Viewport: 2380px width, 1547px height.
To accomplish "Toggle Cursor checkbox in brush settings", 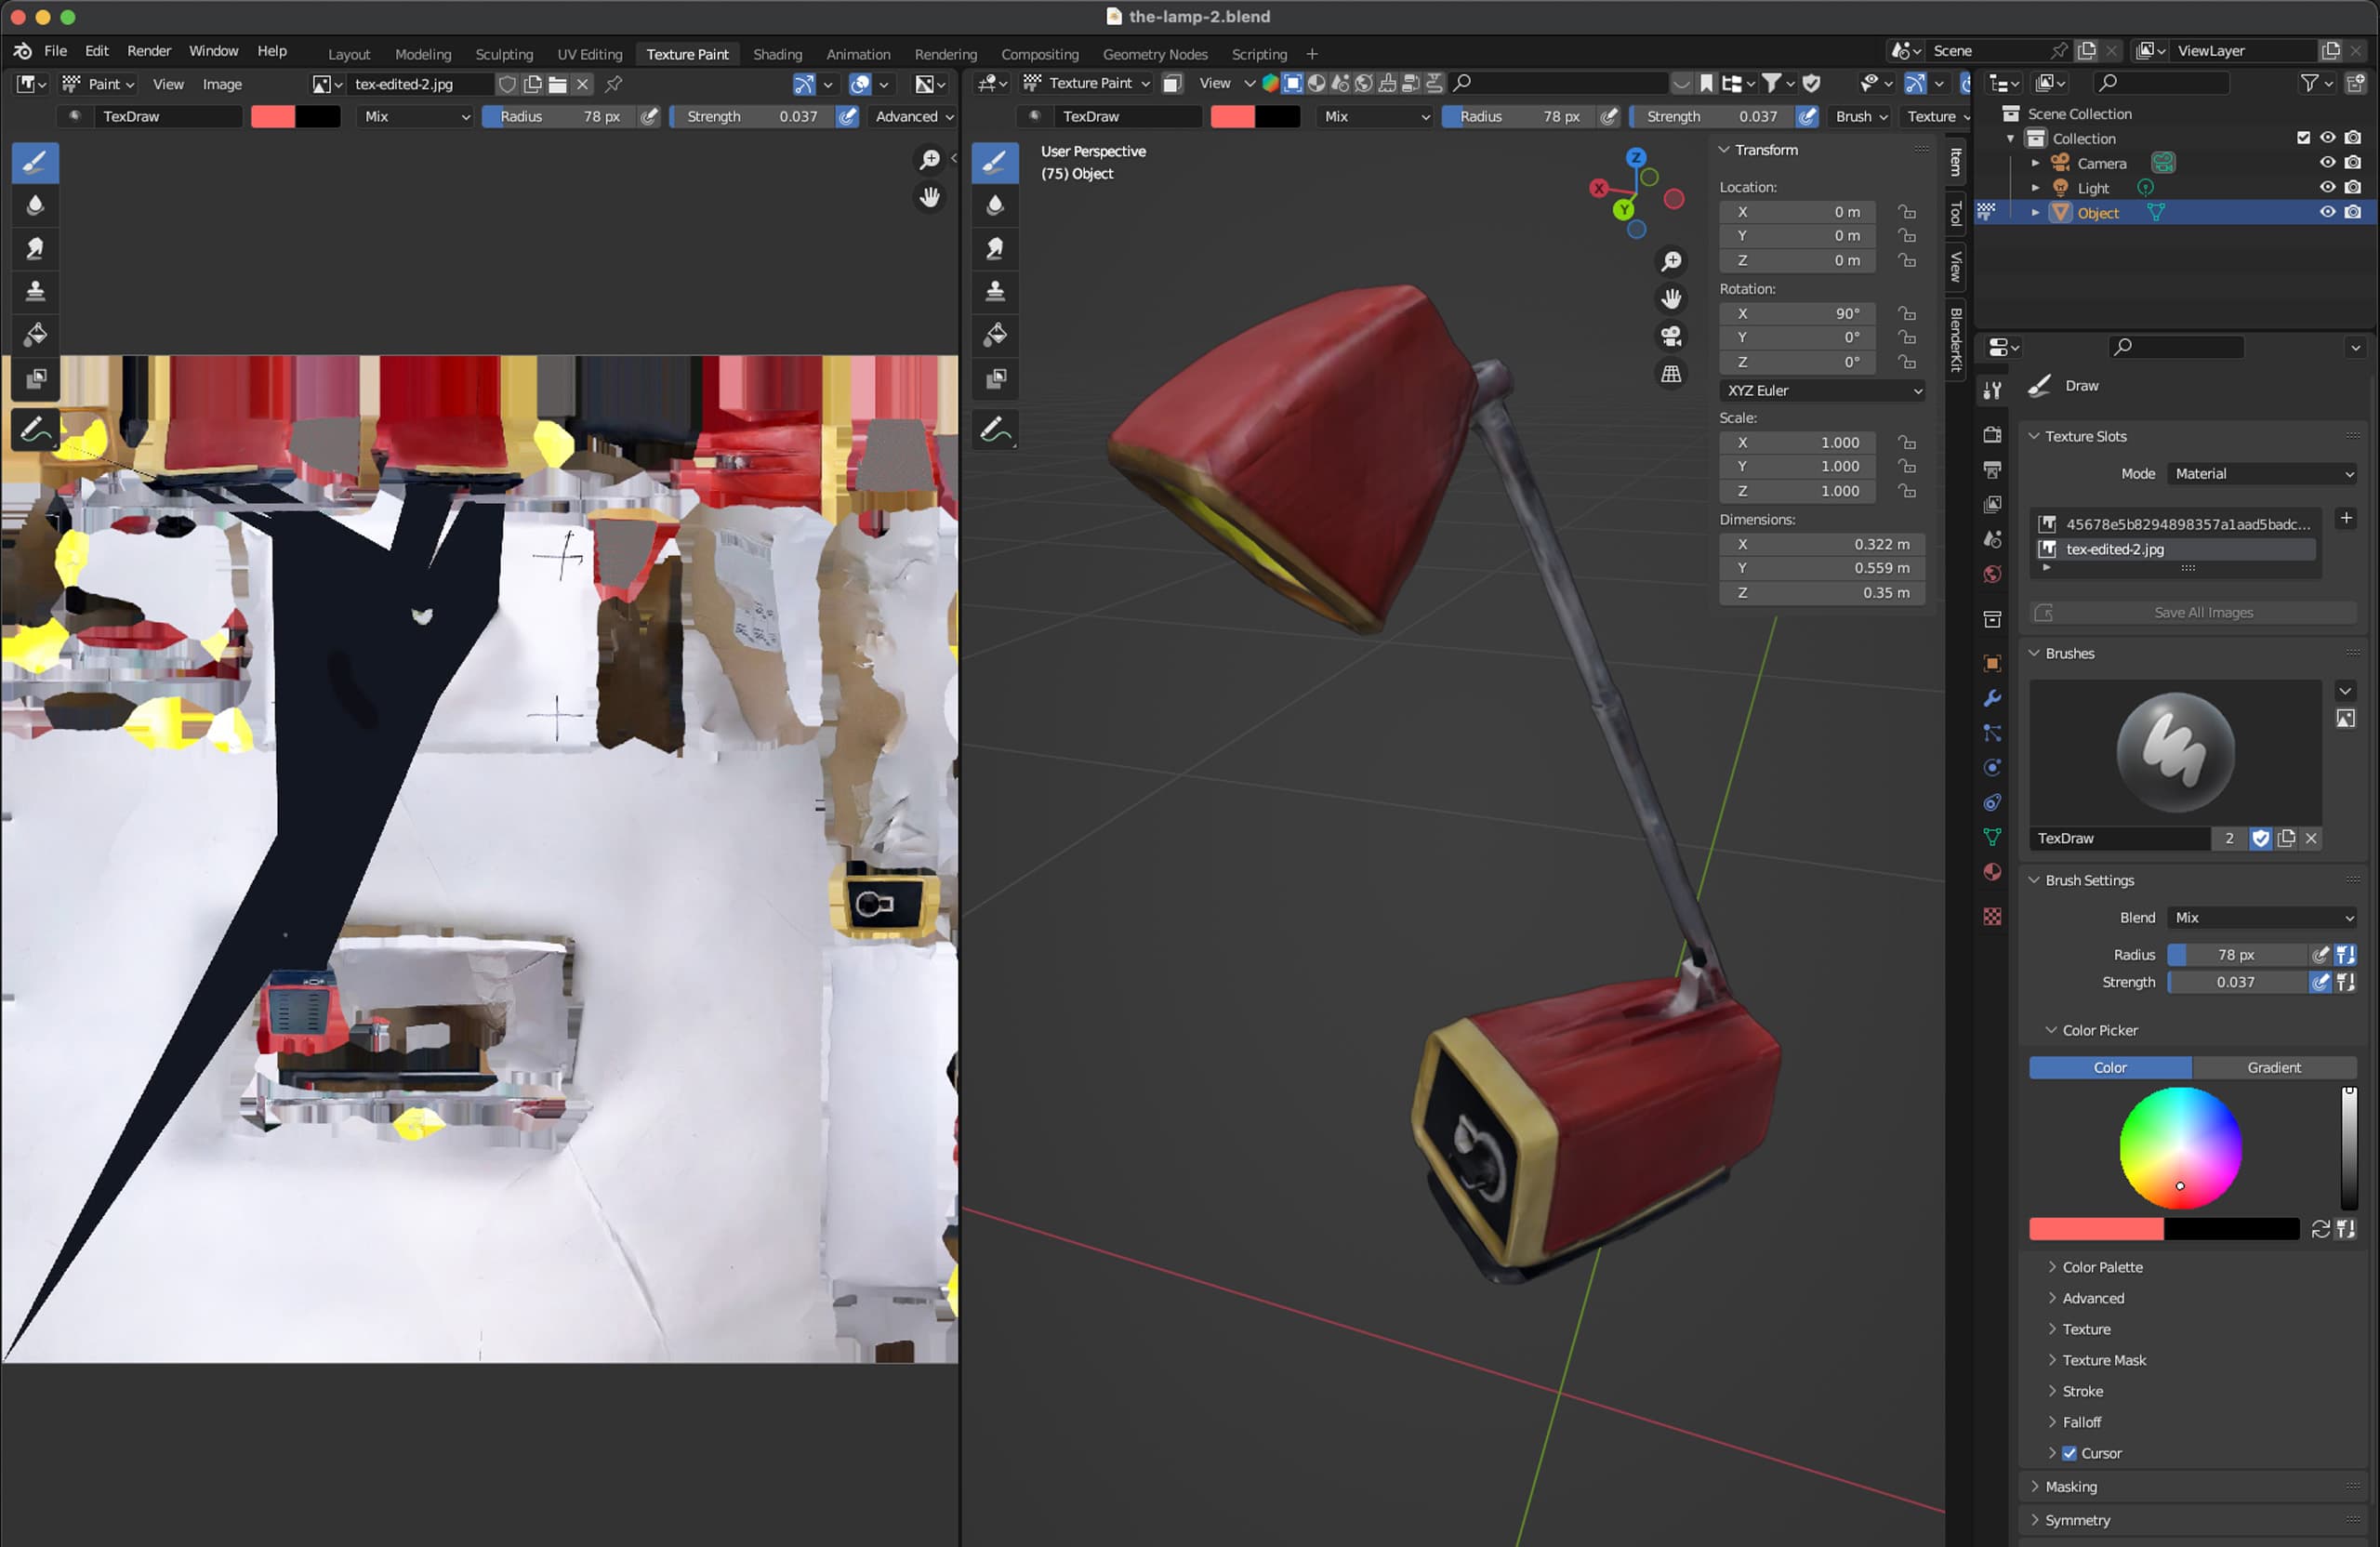I will [2069, 1453].
